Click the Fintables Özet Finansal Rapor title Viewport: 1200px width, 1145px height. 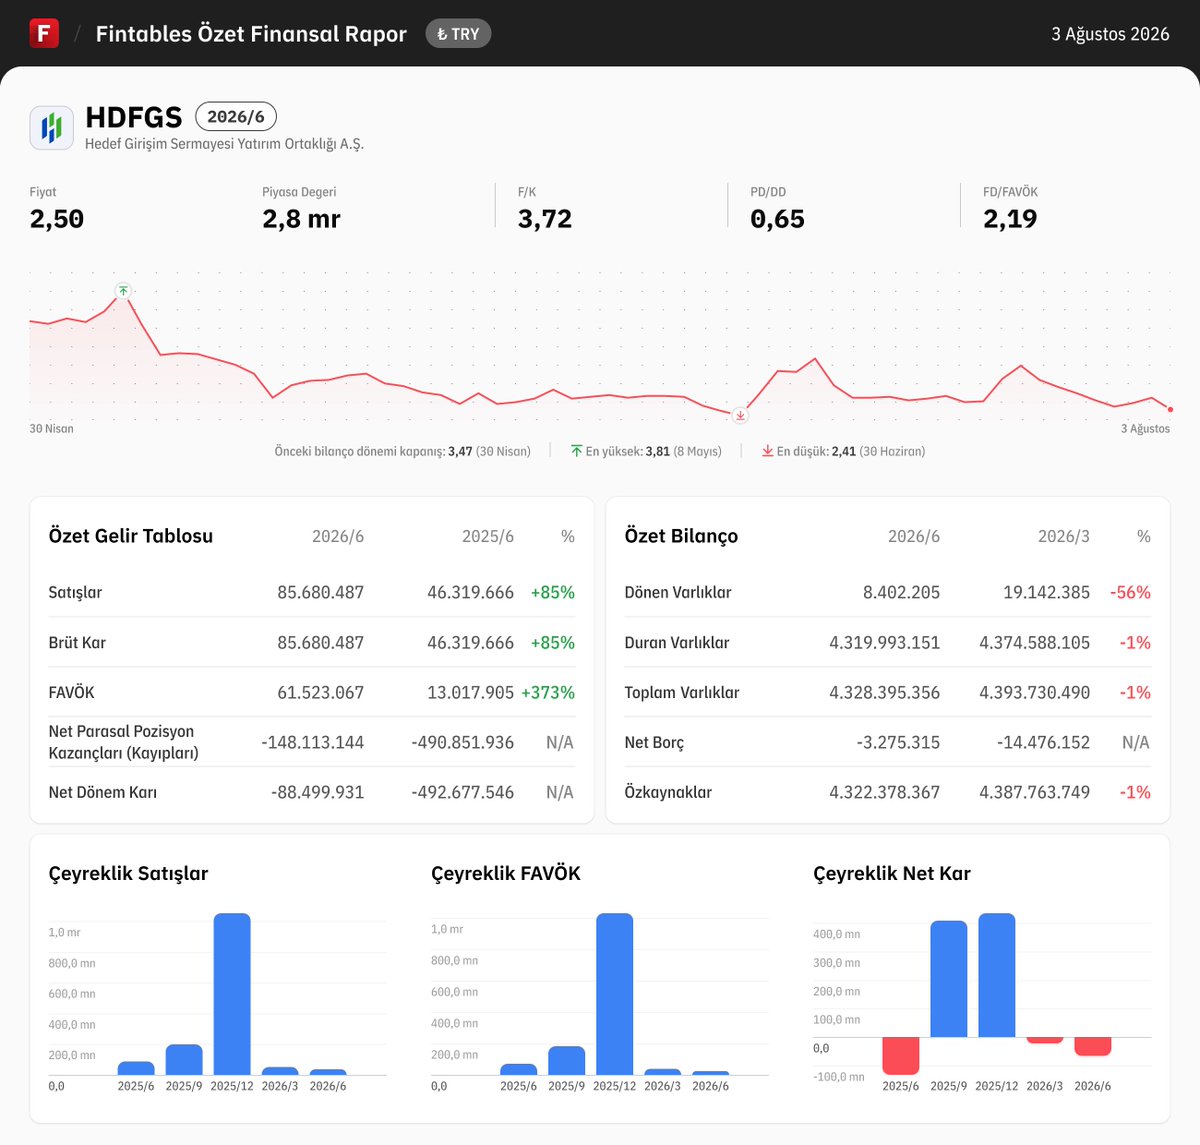tap(251, 34)
